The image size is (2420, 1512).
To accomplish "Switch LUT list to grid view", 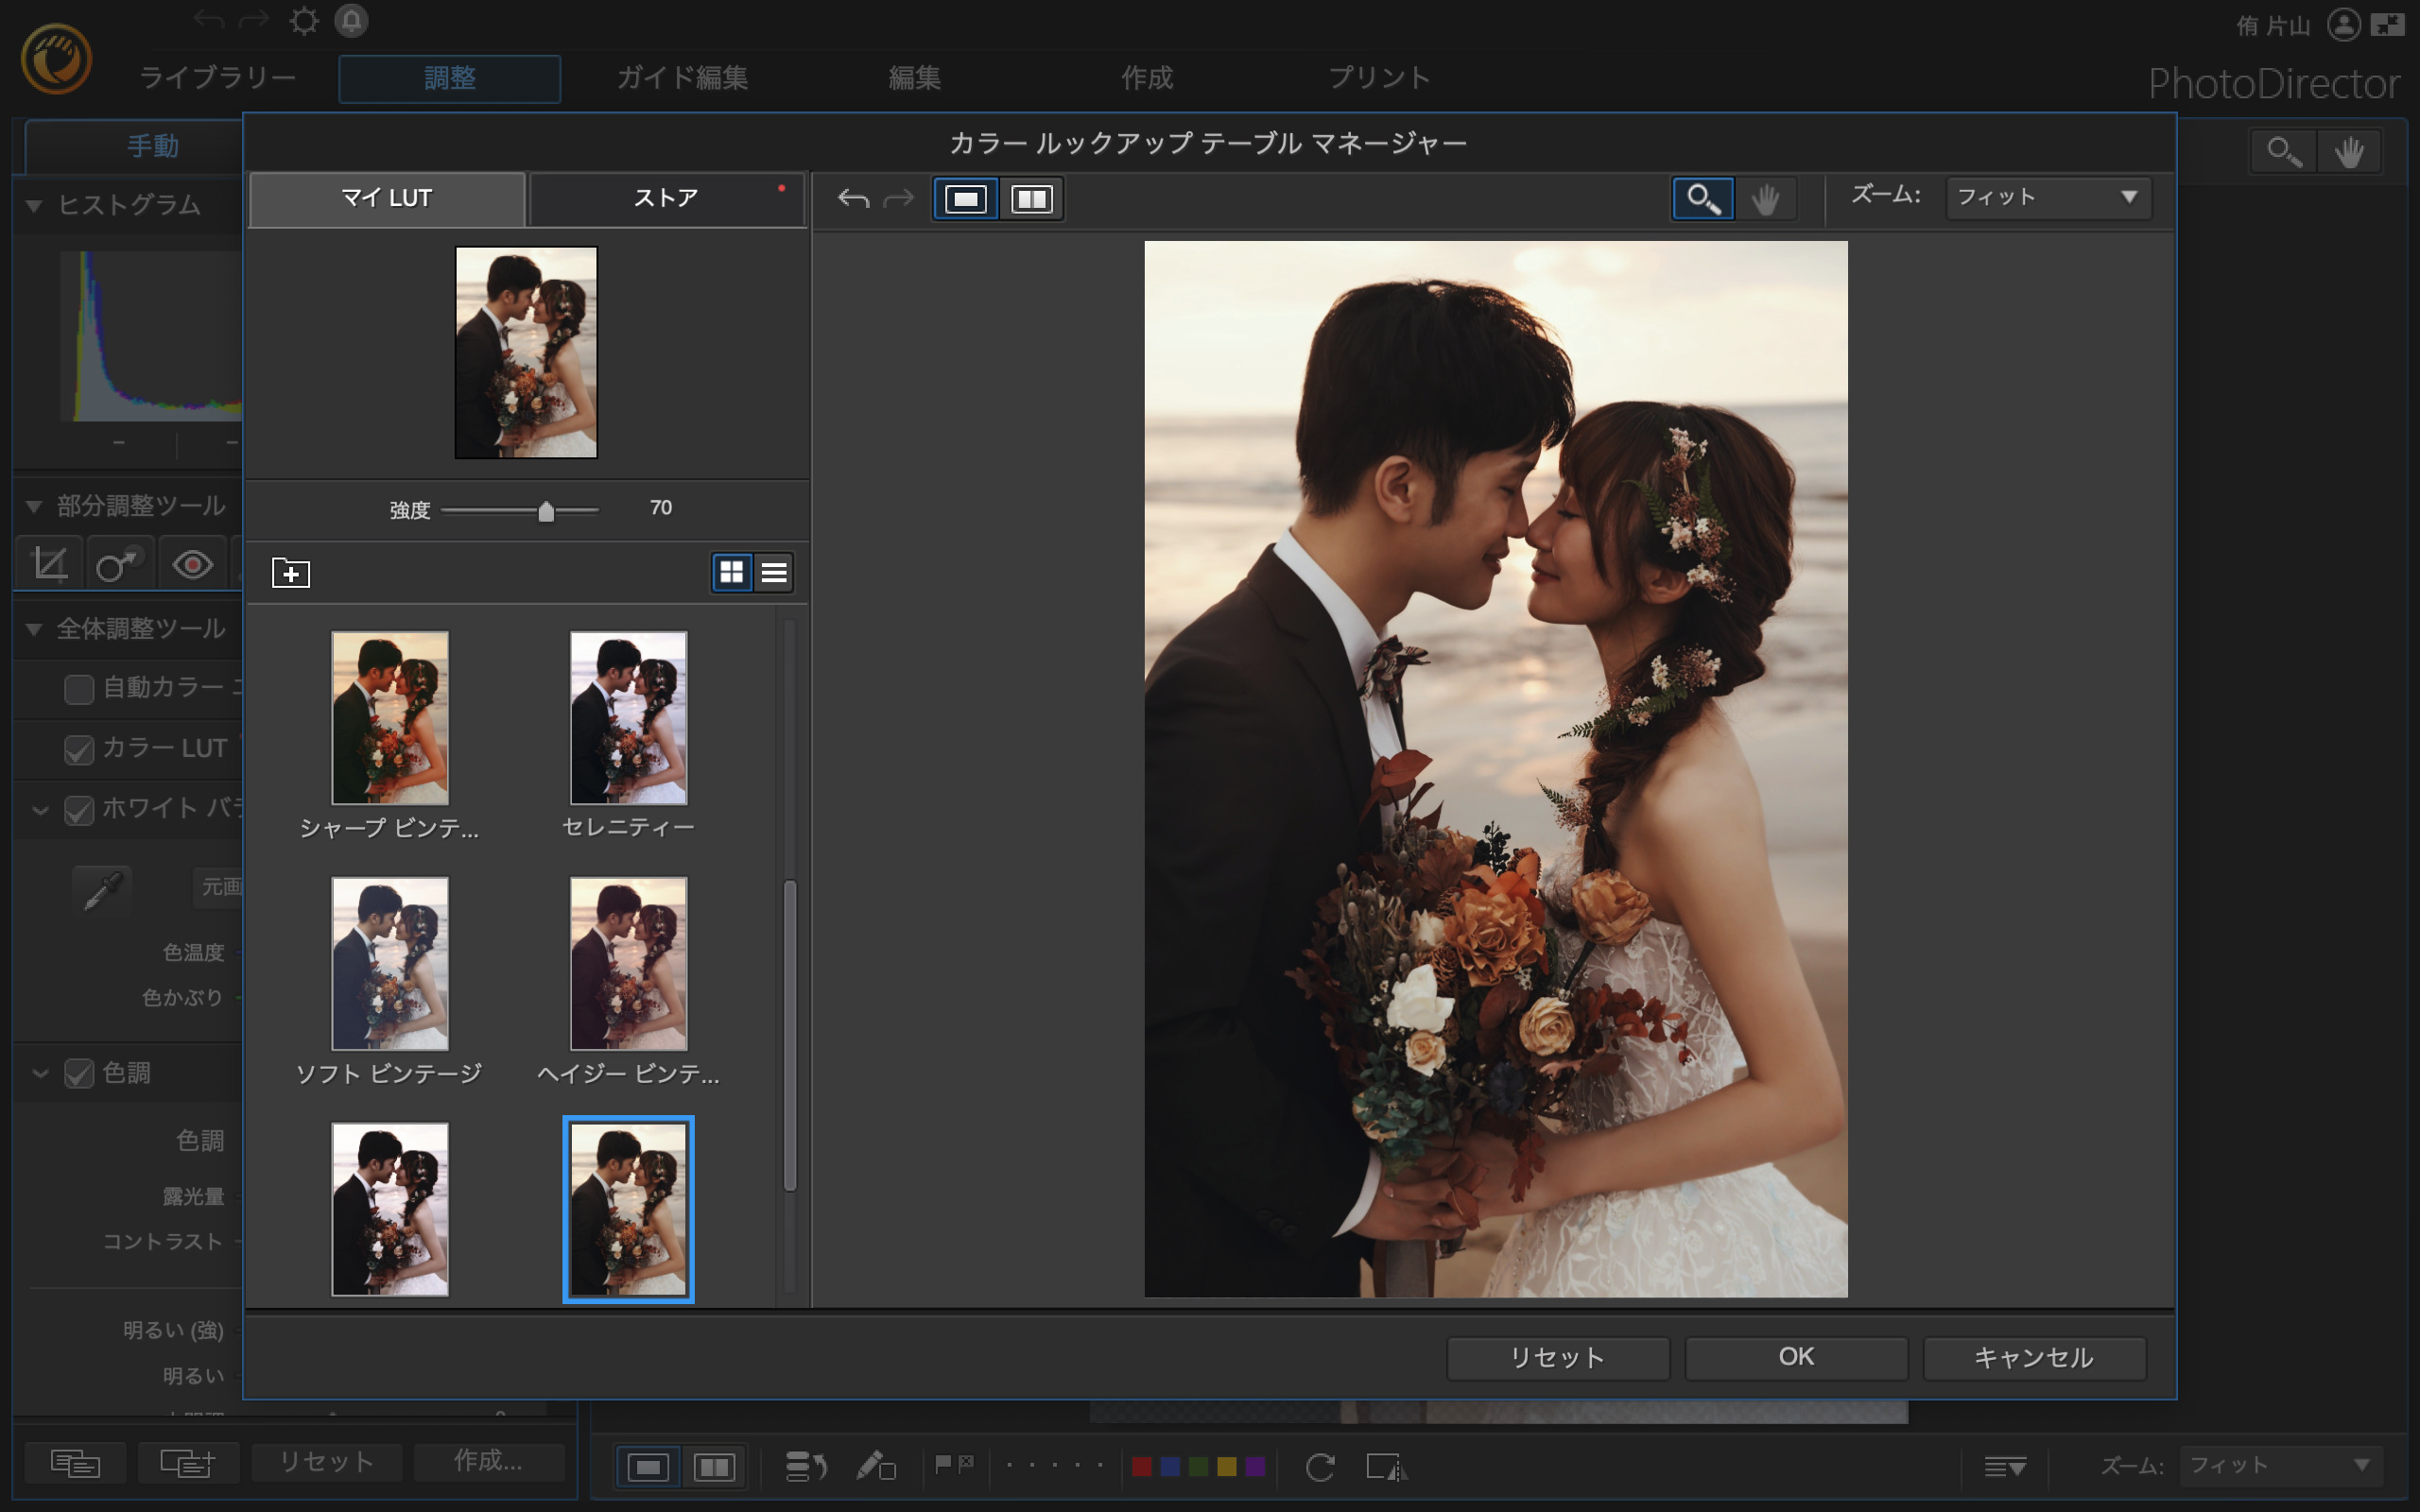I will point(732,573).
